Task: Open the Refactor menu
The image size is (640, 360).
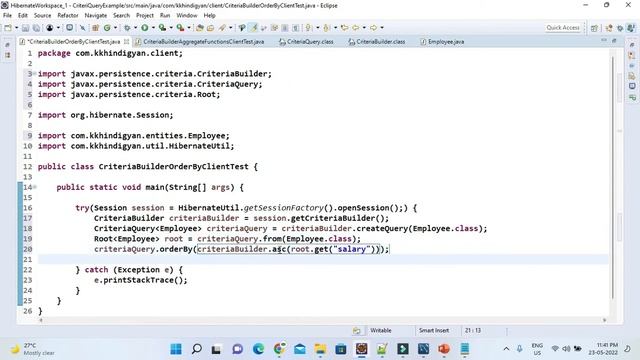Action: [x=68, y=16]
